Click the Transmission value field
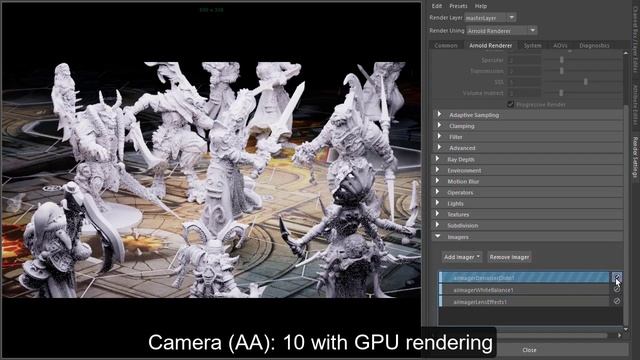This screenshot has height=360, width=640. [x=524, y=71]
